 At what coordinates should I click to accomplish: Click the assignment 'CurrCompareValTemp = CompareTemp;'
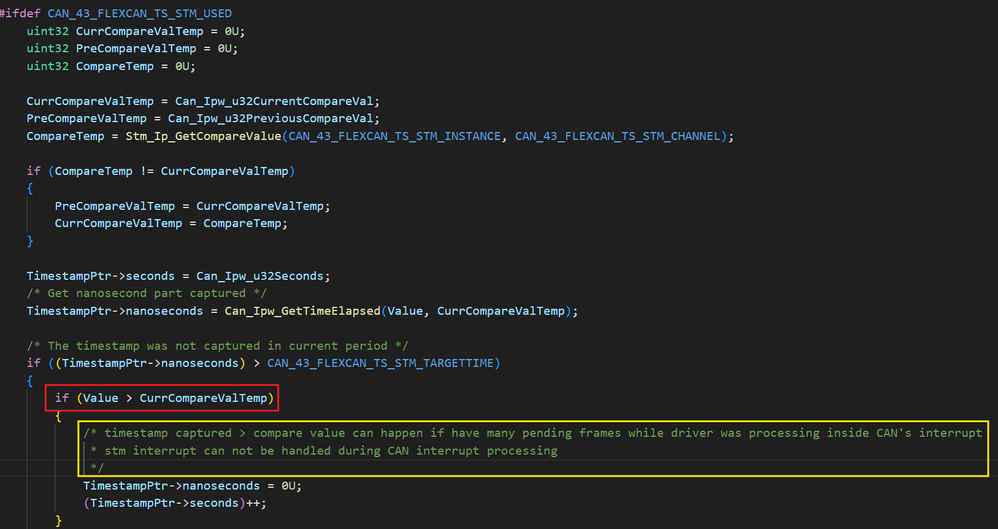tap(171, 223)
